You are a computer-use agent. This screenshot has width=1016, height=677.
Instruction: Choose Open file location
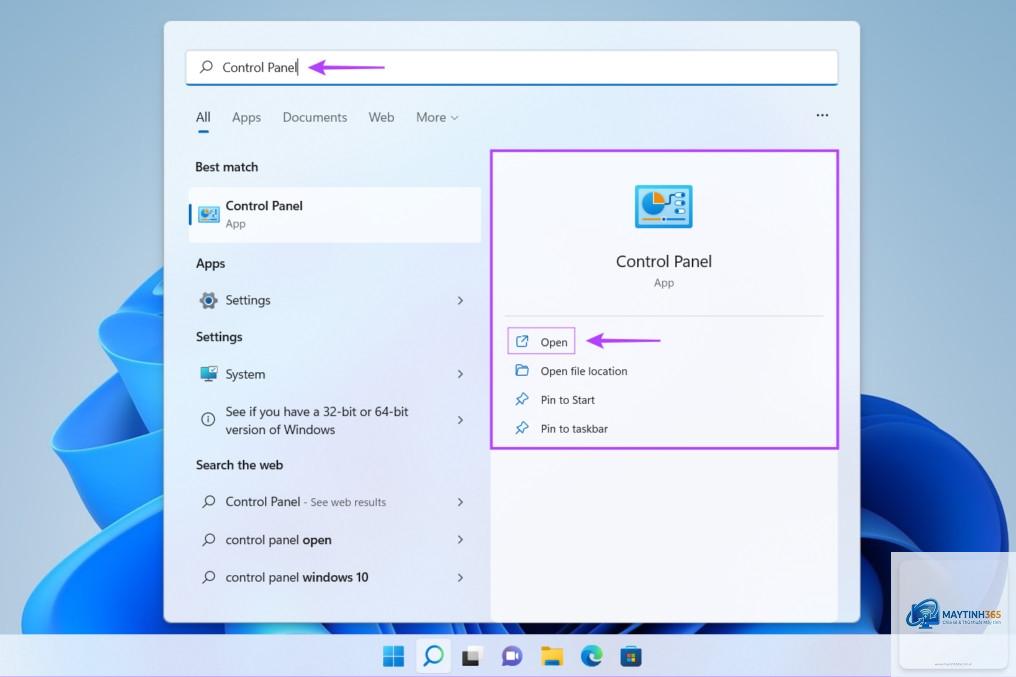point(584,371)
